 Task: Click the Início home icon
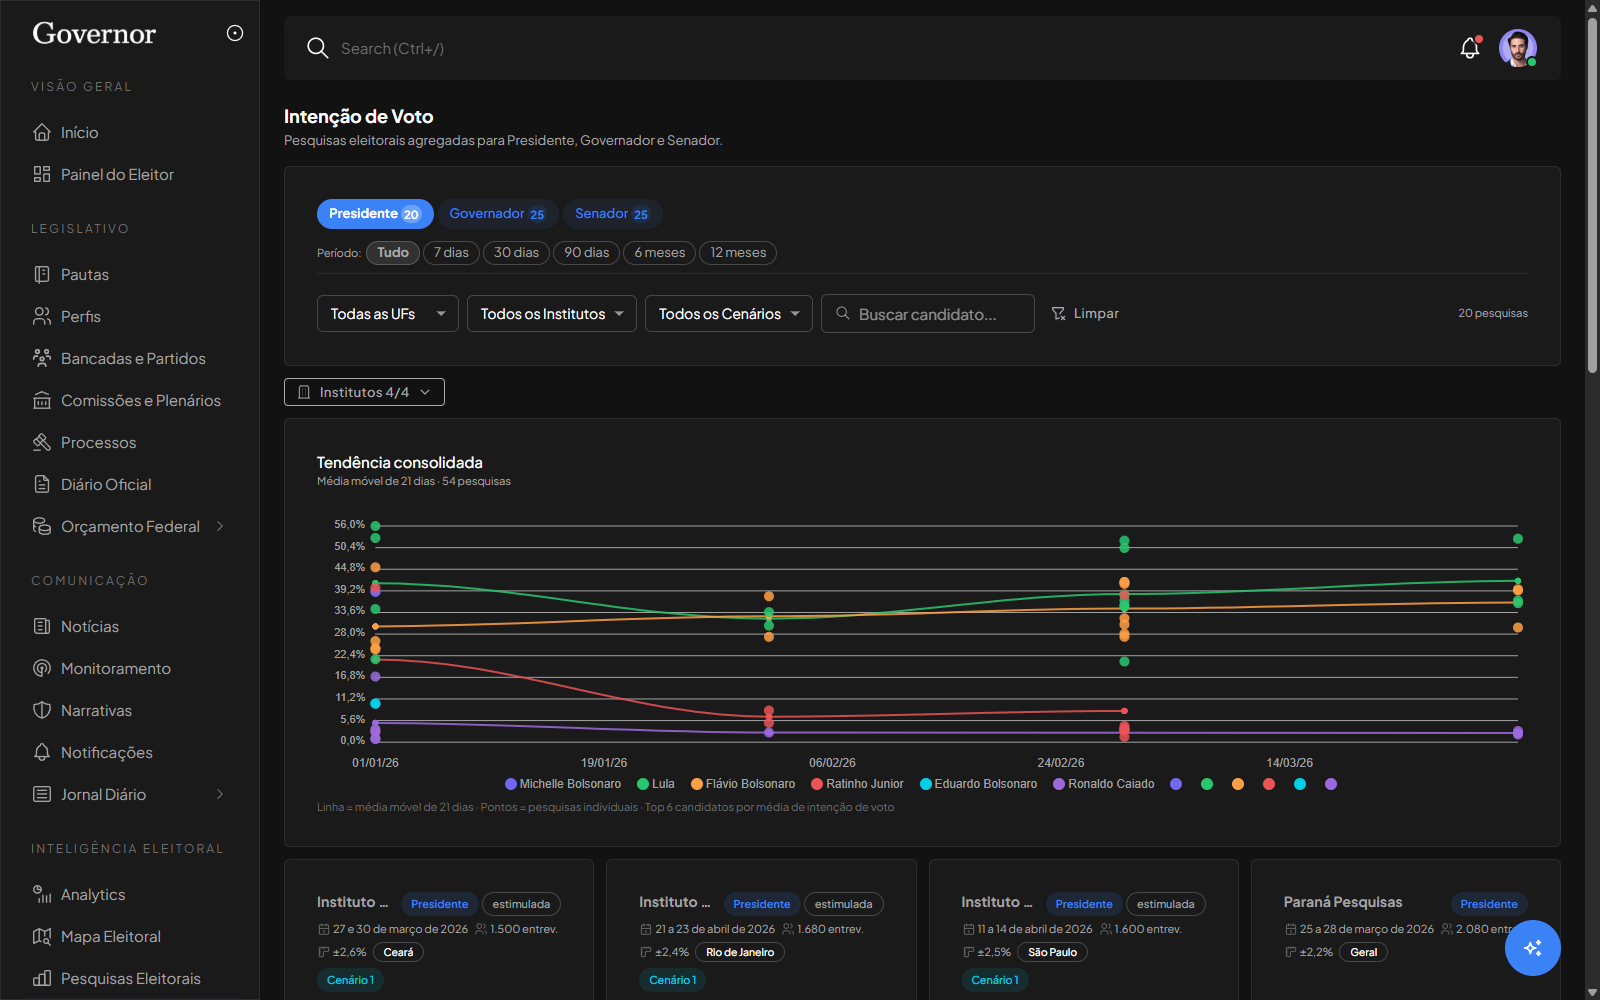click(x=42, y=132)
